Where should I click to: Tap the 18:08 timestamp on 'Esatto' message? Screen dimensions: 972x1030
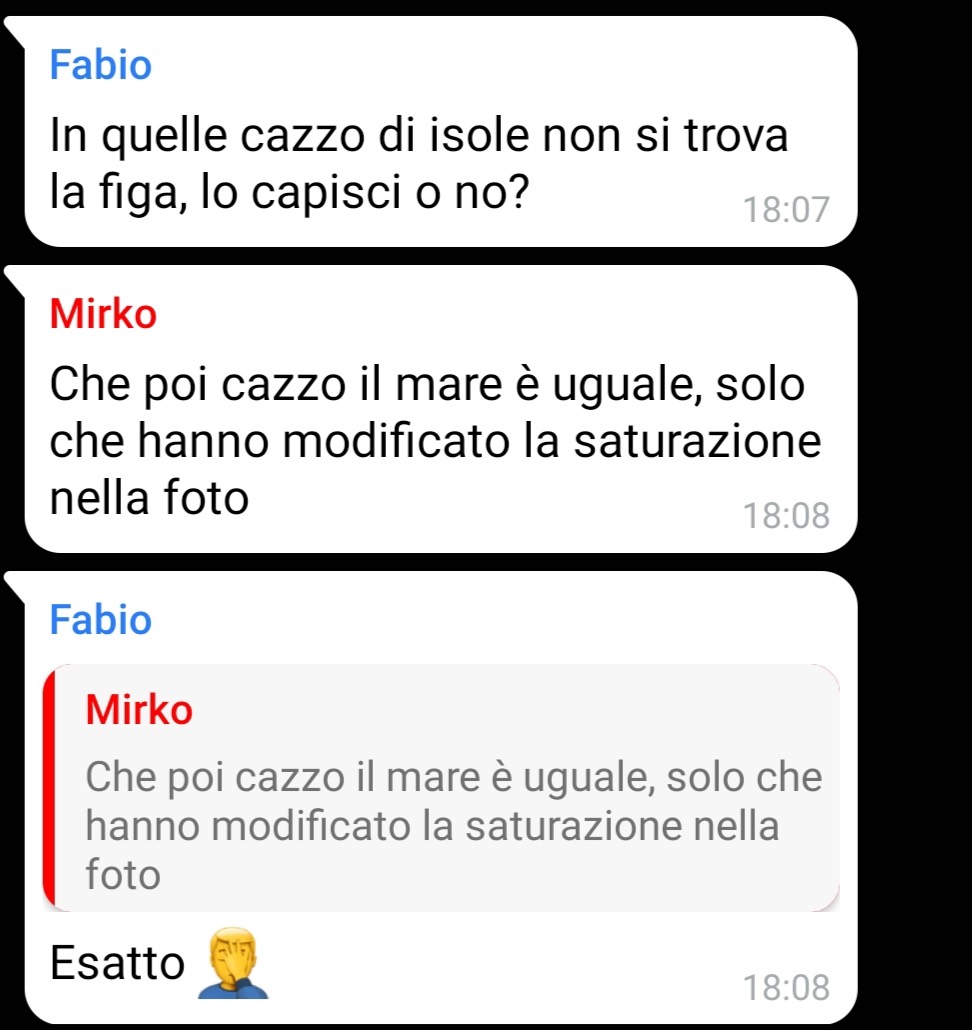(x=786, y=987)
